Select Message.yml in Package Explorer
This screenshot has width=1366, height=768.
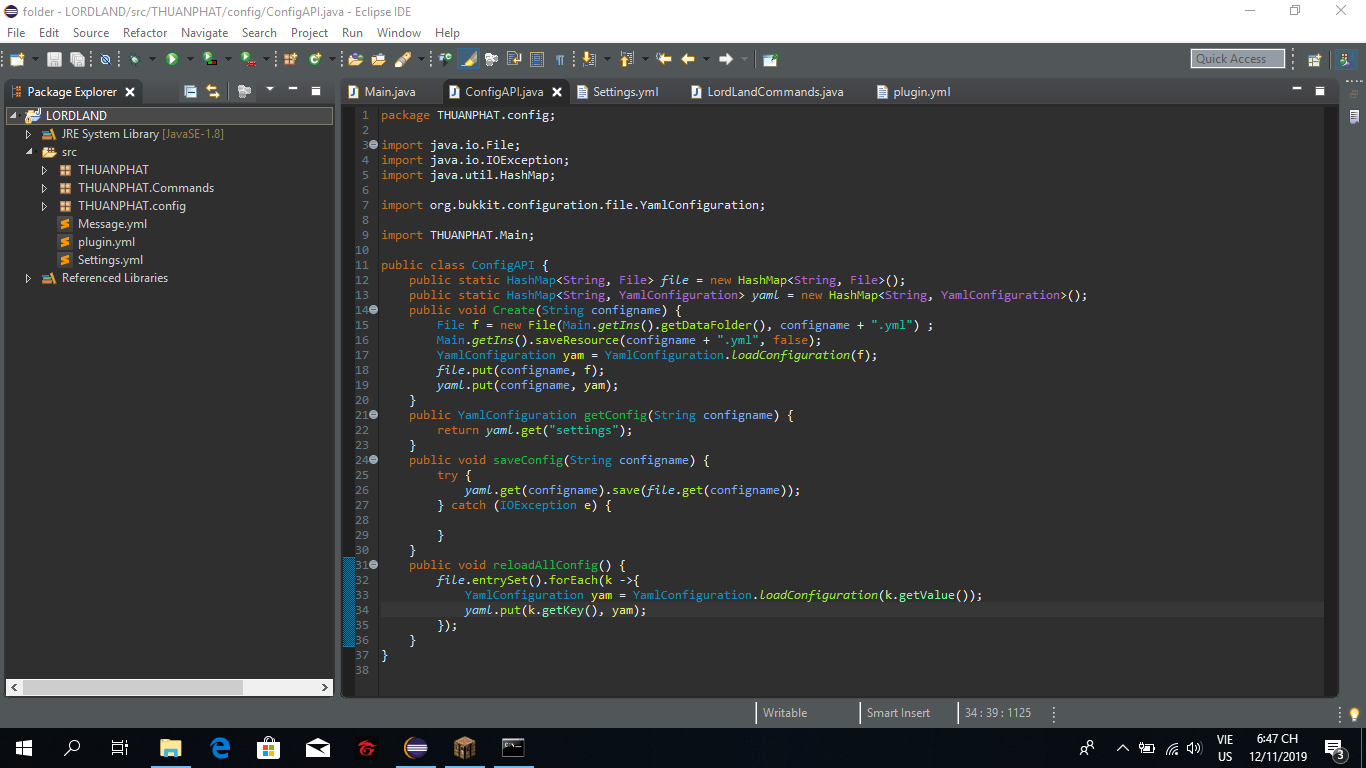pyautogui.click(x=112, y=224)
